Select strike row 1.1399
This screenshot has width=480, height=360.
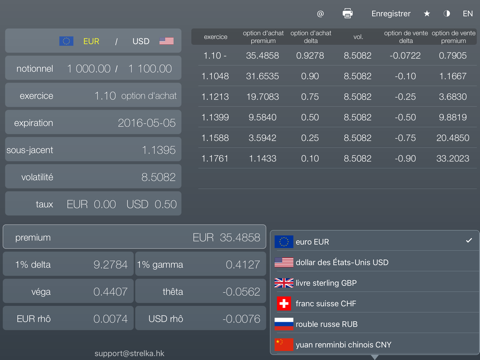tap(337, 117)
